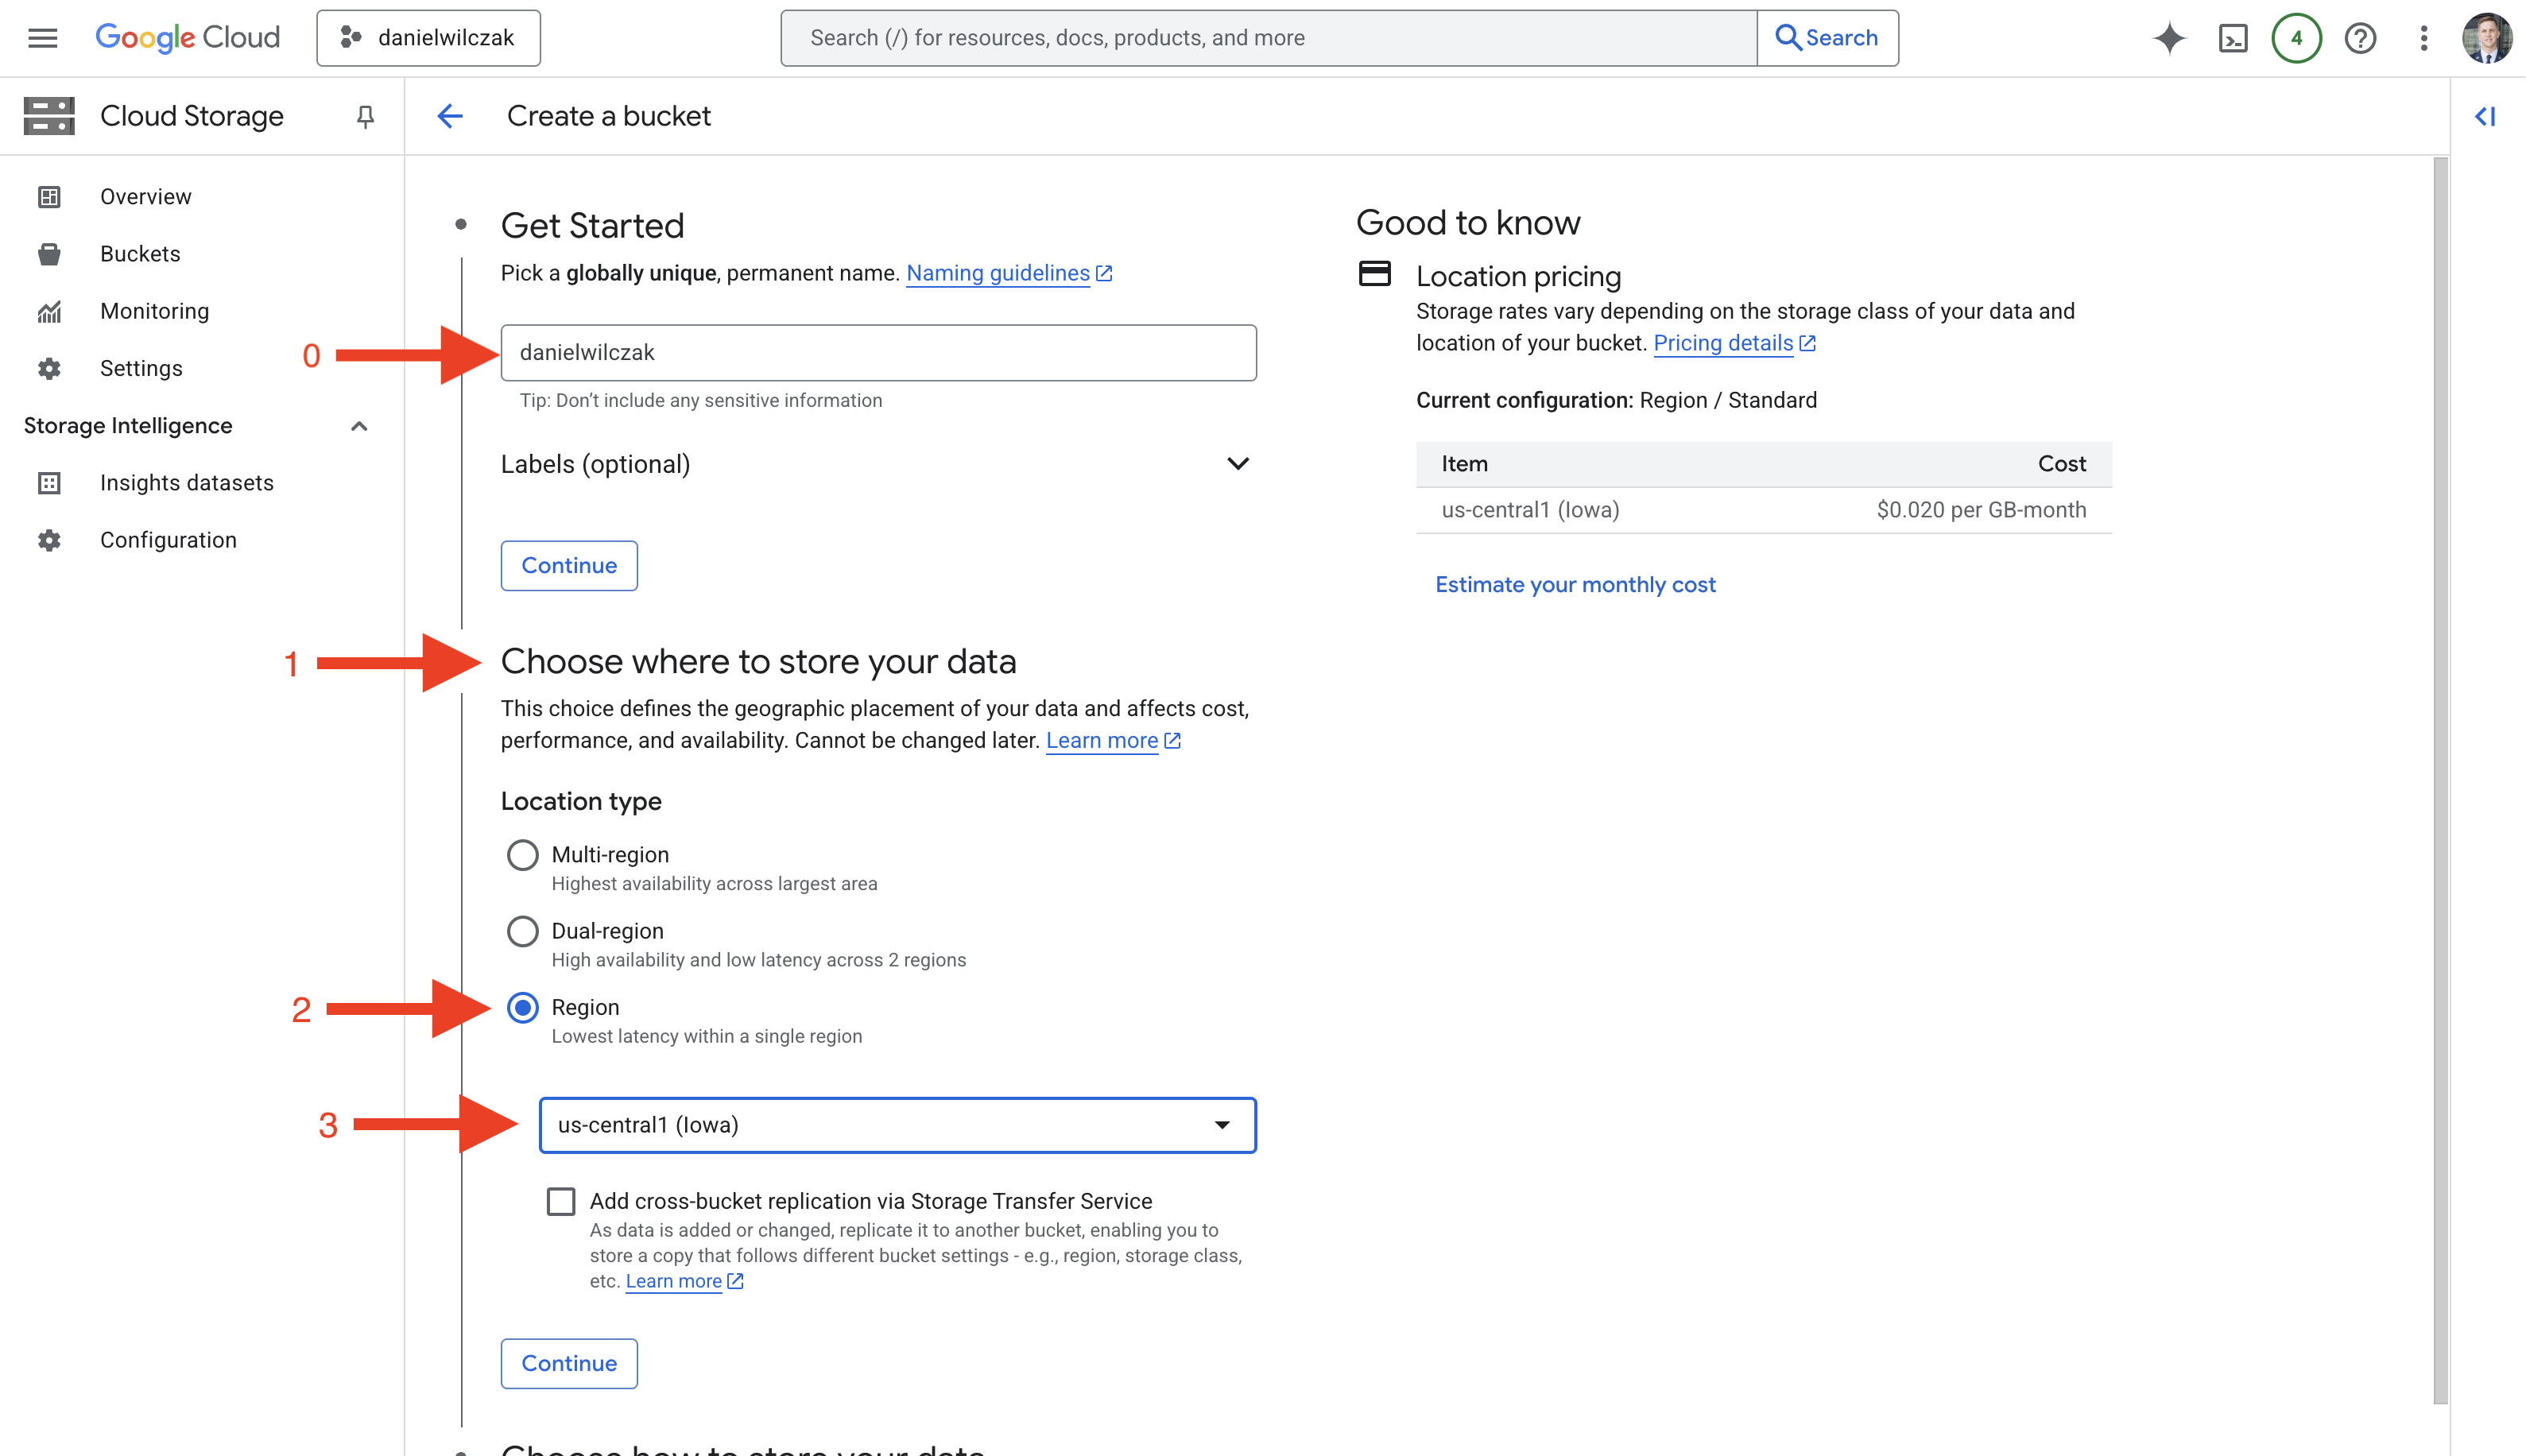
Task: Open the help question mark icon
Action: [2360, 38]
